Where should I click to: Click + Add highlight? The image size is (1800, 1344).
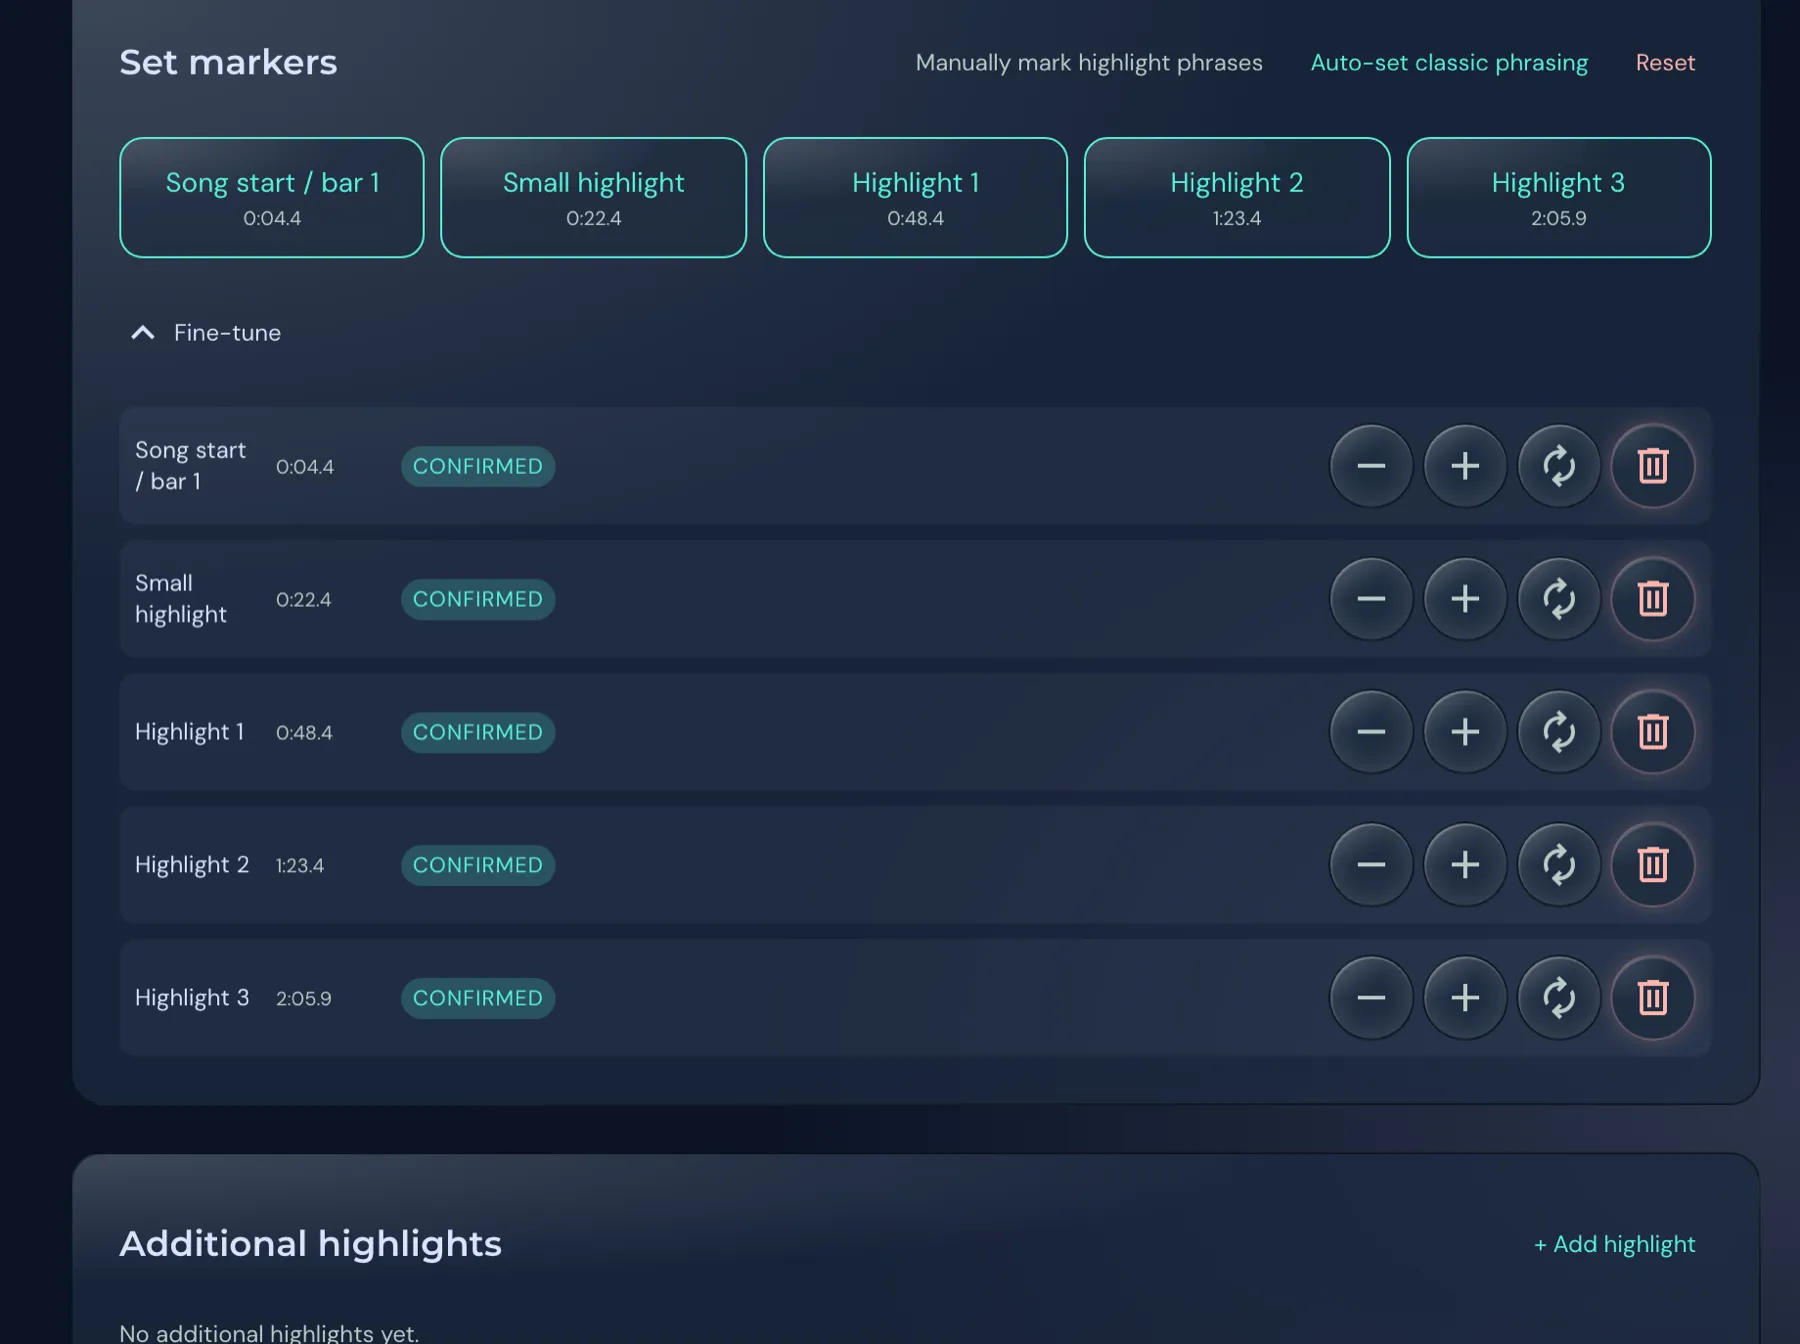point(1615,1244)
